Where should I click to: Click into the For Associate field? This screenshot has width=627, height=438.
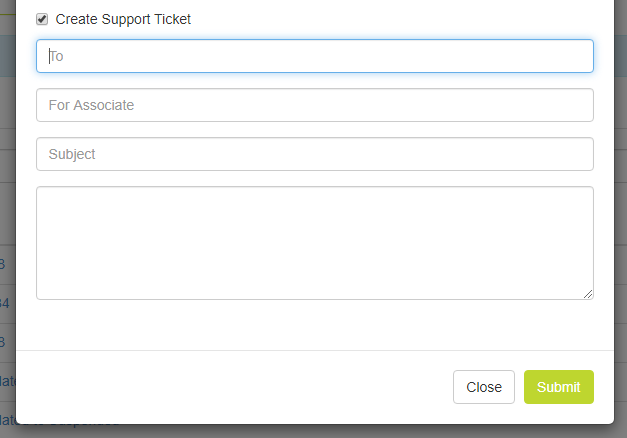315,105
